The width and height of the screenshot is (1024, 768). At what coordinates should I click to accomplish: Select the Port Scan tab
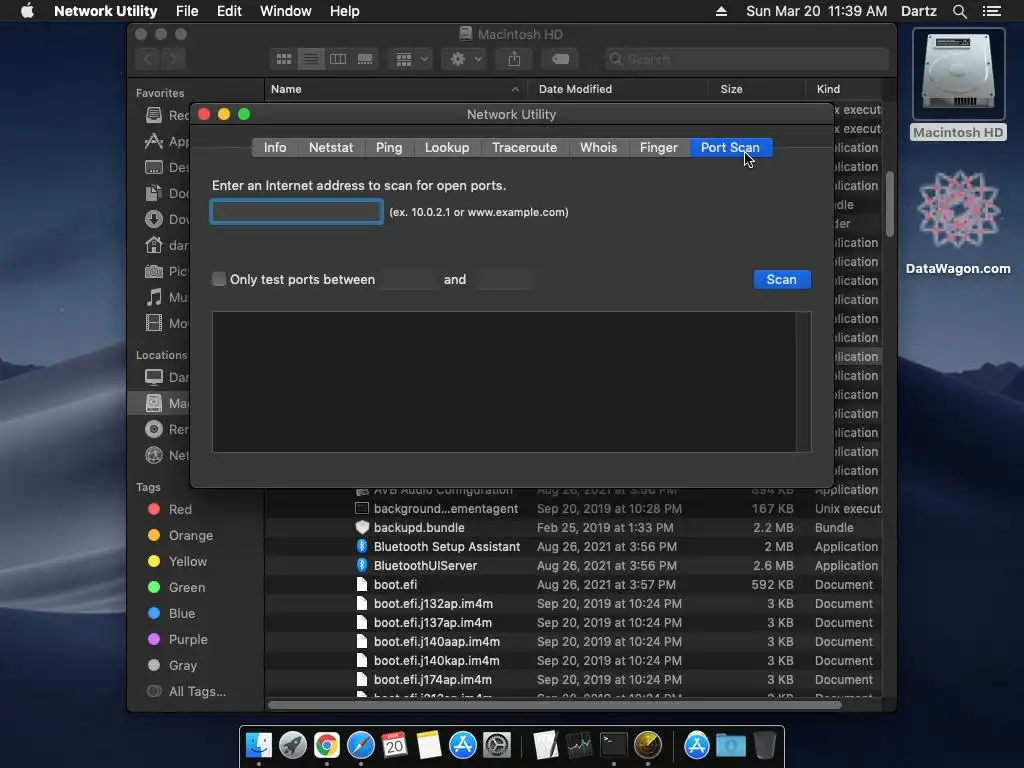[730, 148]
